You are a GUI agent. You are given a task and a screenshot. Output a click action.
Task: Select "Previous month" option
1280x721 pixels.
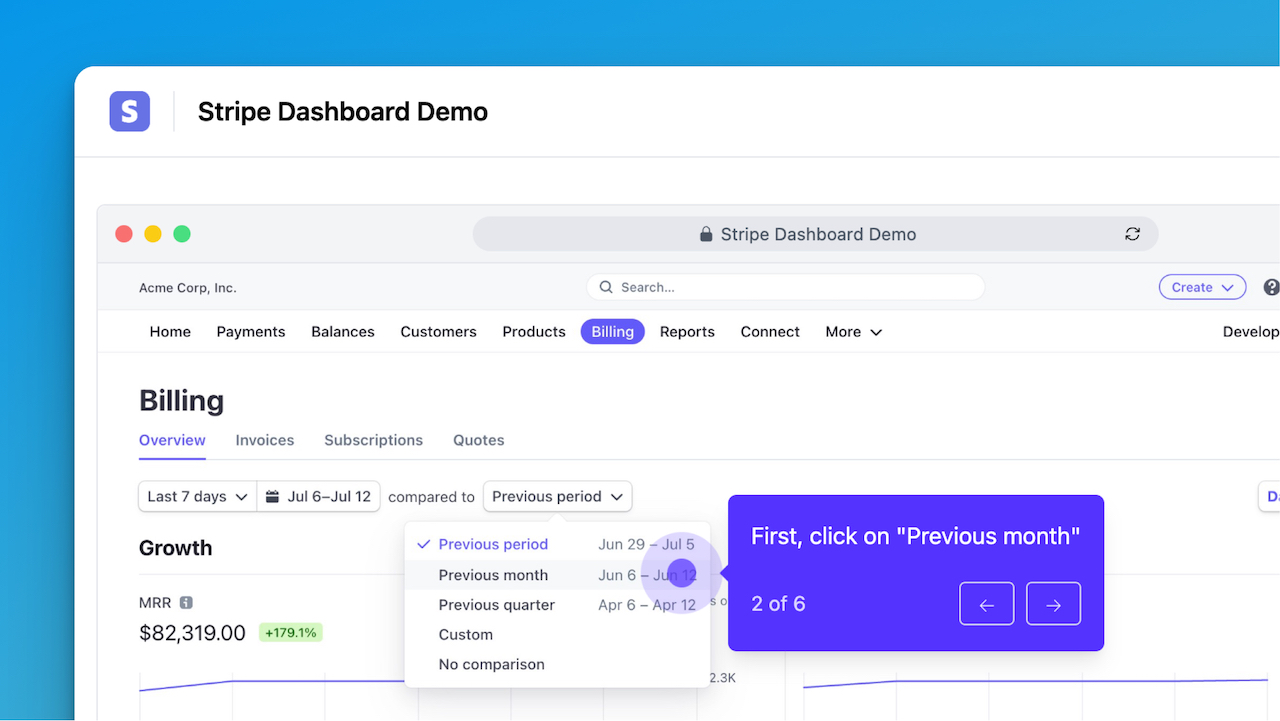[x=557, y=575]
